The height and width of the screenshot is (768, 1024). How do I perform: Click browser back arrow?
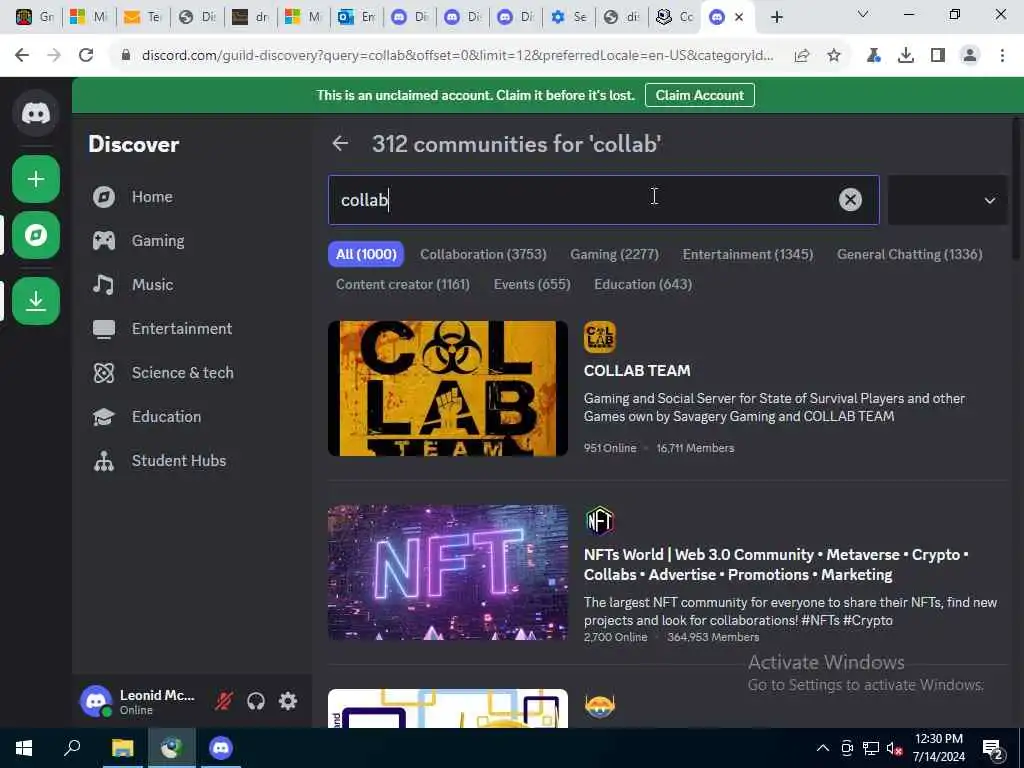click(x=22, y=56)
